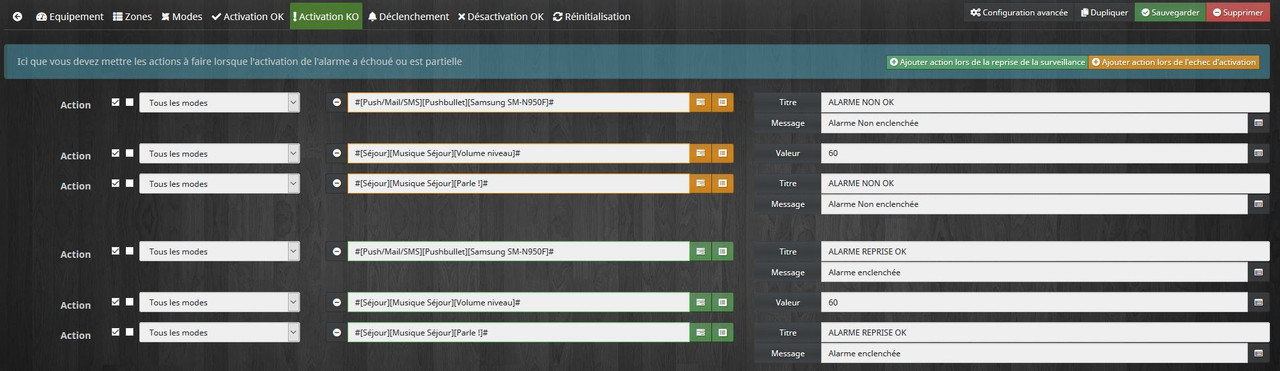
Task: Click 'Ajouter action lors de la reprise de la surveillance'
Action: click(987, 62)
